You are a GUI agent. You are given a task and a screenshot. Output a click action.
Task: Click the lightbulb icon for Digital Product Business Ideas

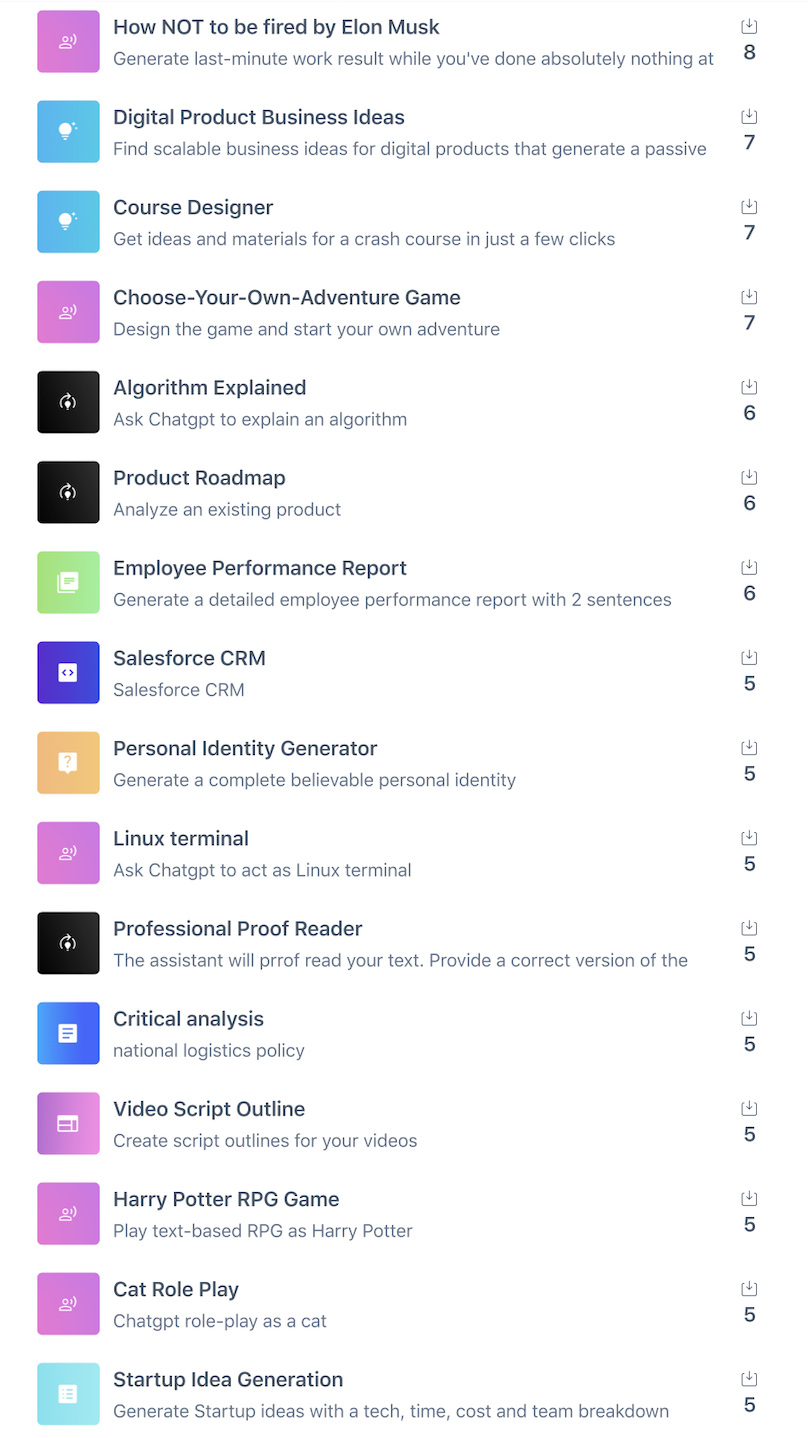coord(68,132)
